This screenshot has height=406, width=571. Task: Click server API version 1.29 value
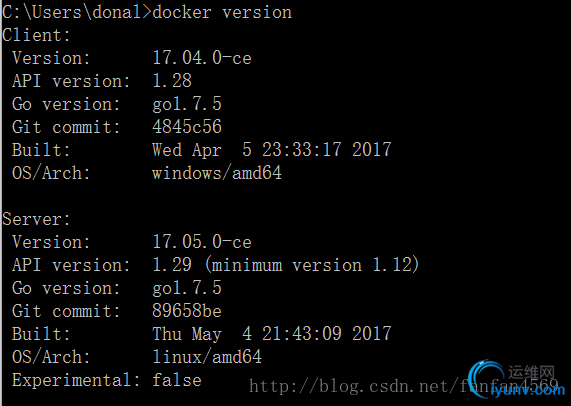pos(172,265)
